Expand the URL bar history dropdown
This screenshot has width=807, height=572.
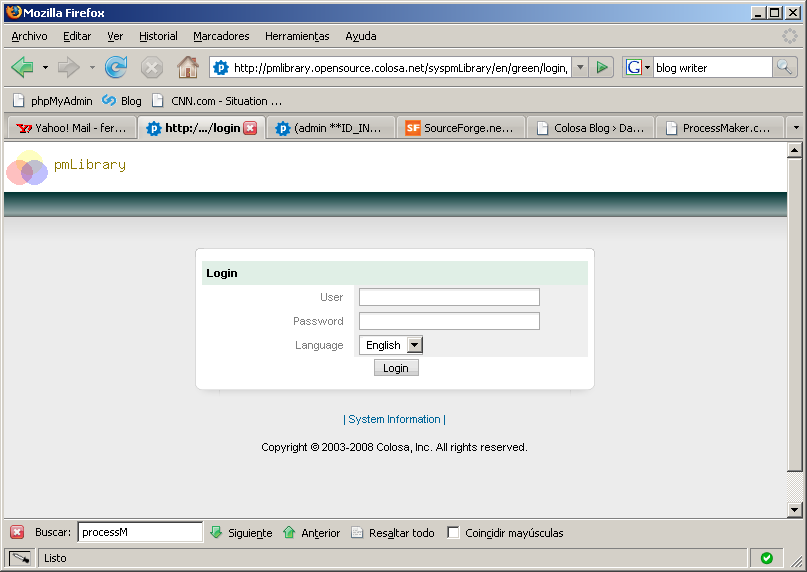580,67
